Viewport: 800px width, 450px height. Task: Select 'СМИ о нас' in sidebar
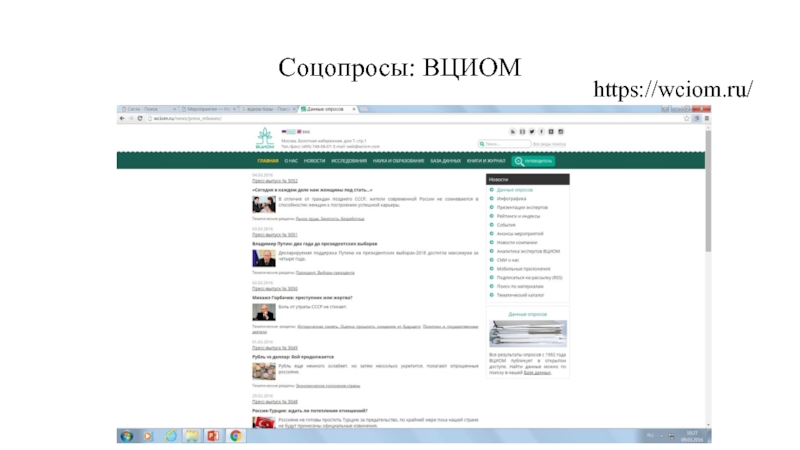(x=508, y=260)
